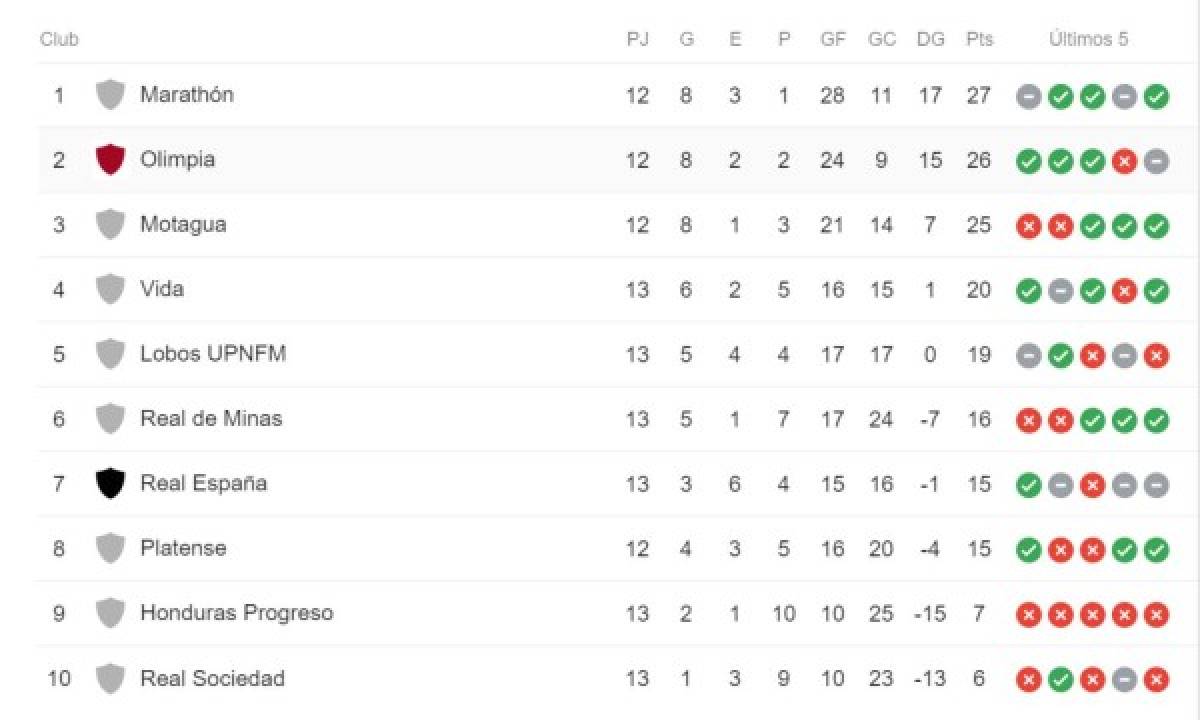Click Vida's points value 20
This screenshot has height=720, width=1200.
point(979,290)
